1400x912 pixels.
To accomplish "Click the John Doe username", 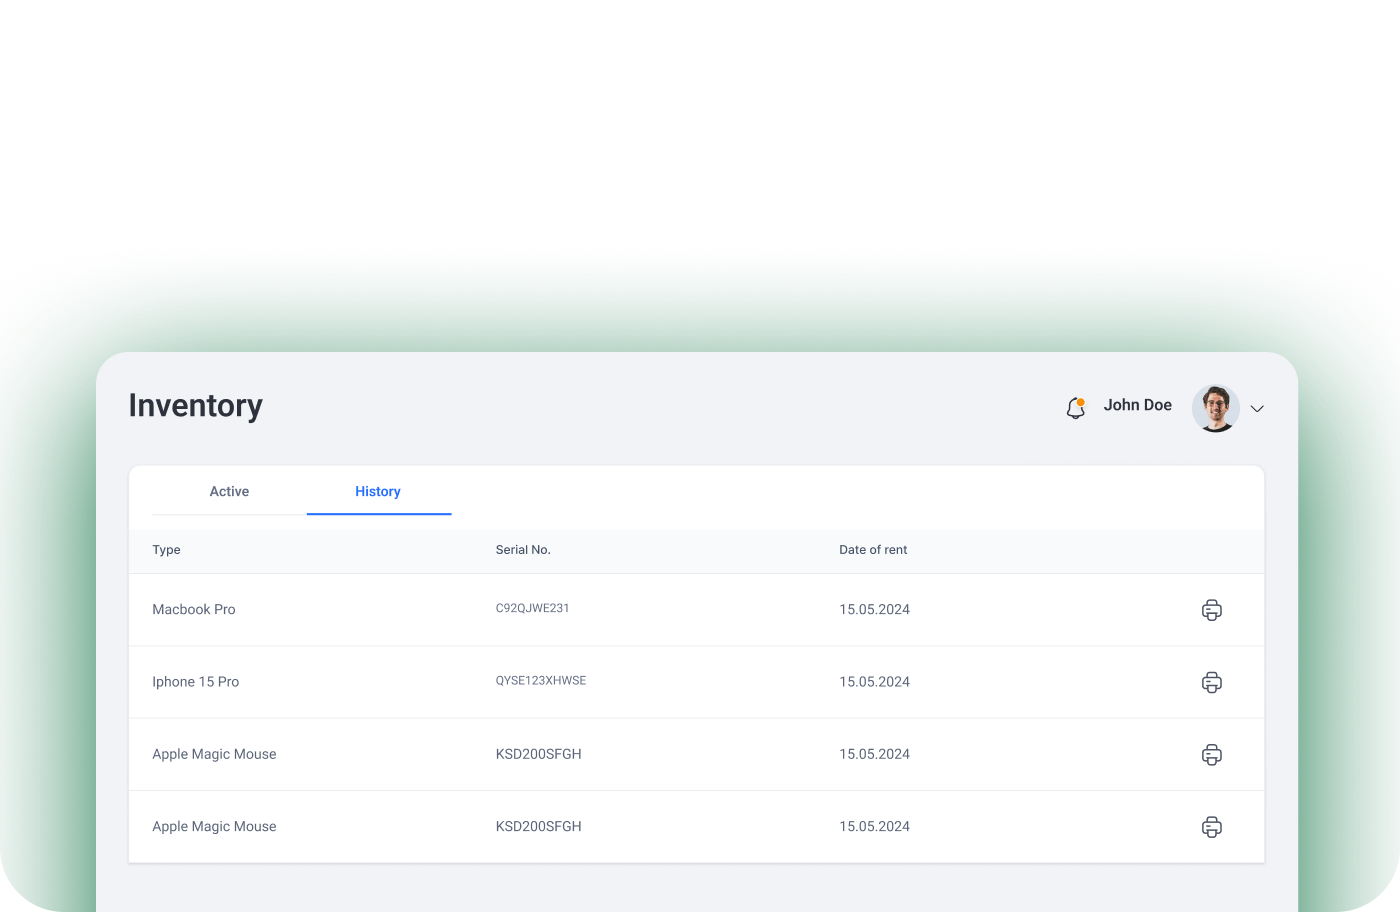I will pyautogui.click(x=1138, y=405).
